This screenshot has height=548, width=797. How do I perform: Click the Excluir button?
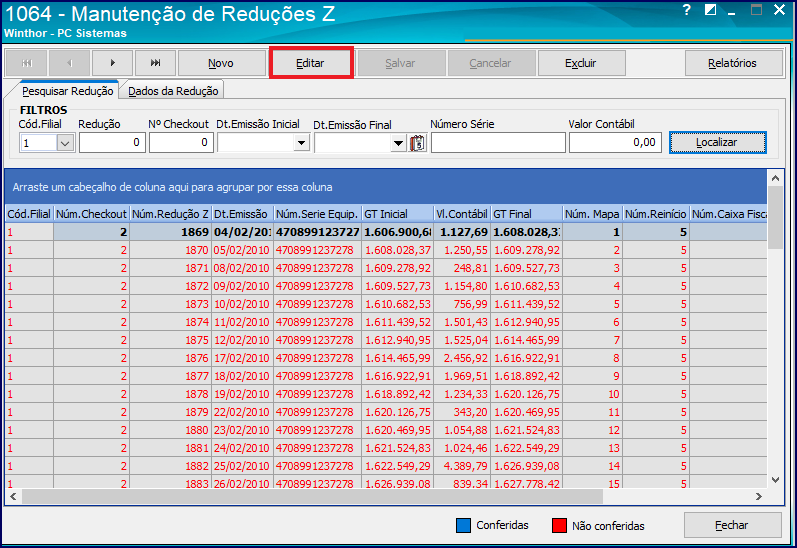[x=581, y=63]
